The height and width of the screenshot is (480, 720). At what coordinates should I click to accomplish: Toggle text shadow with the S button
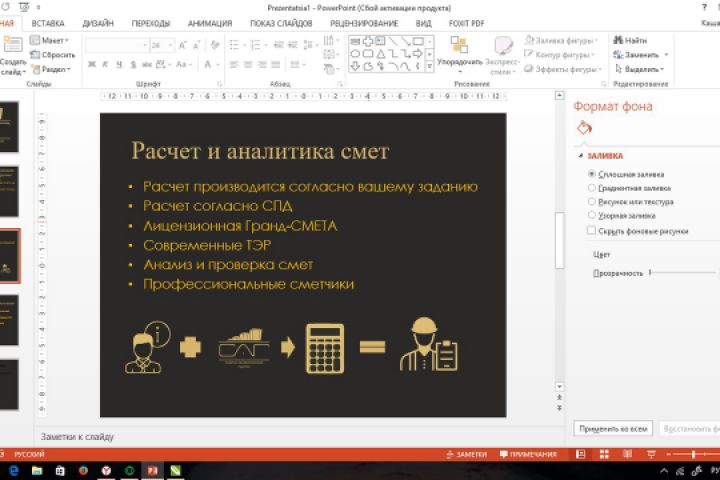pos(133,65)
